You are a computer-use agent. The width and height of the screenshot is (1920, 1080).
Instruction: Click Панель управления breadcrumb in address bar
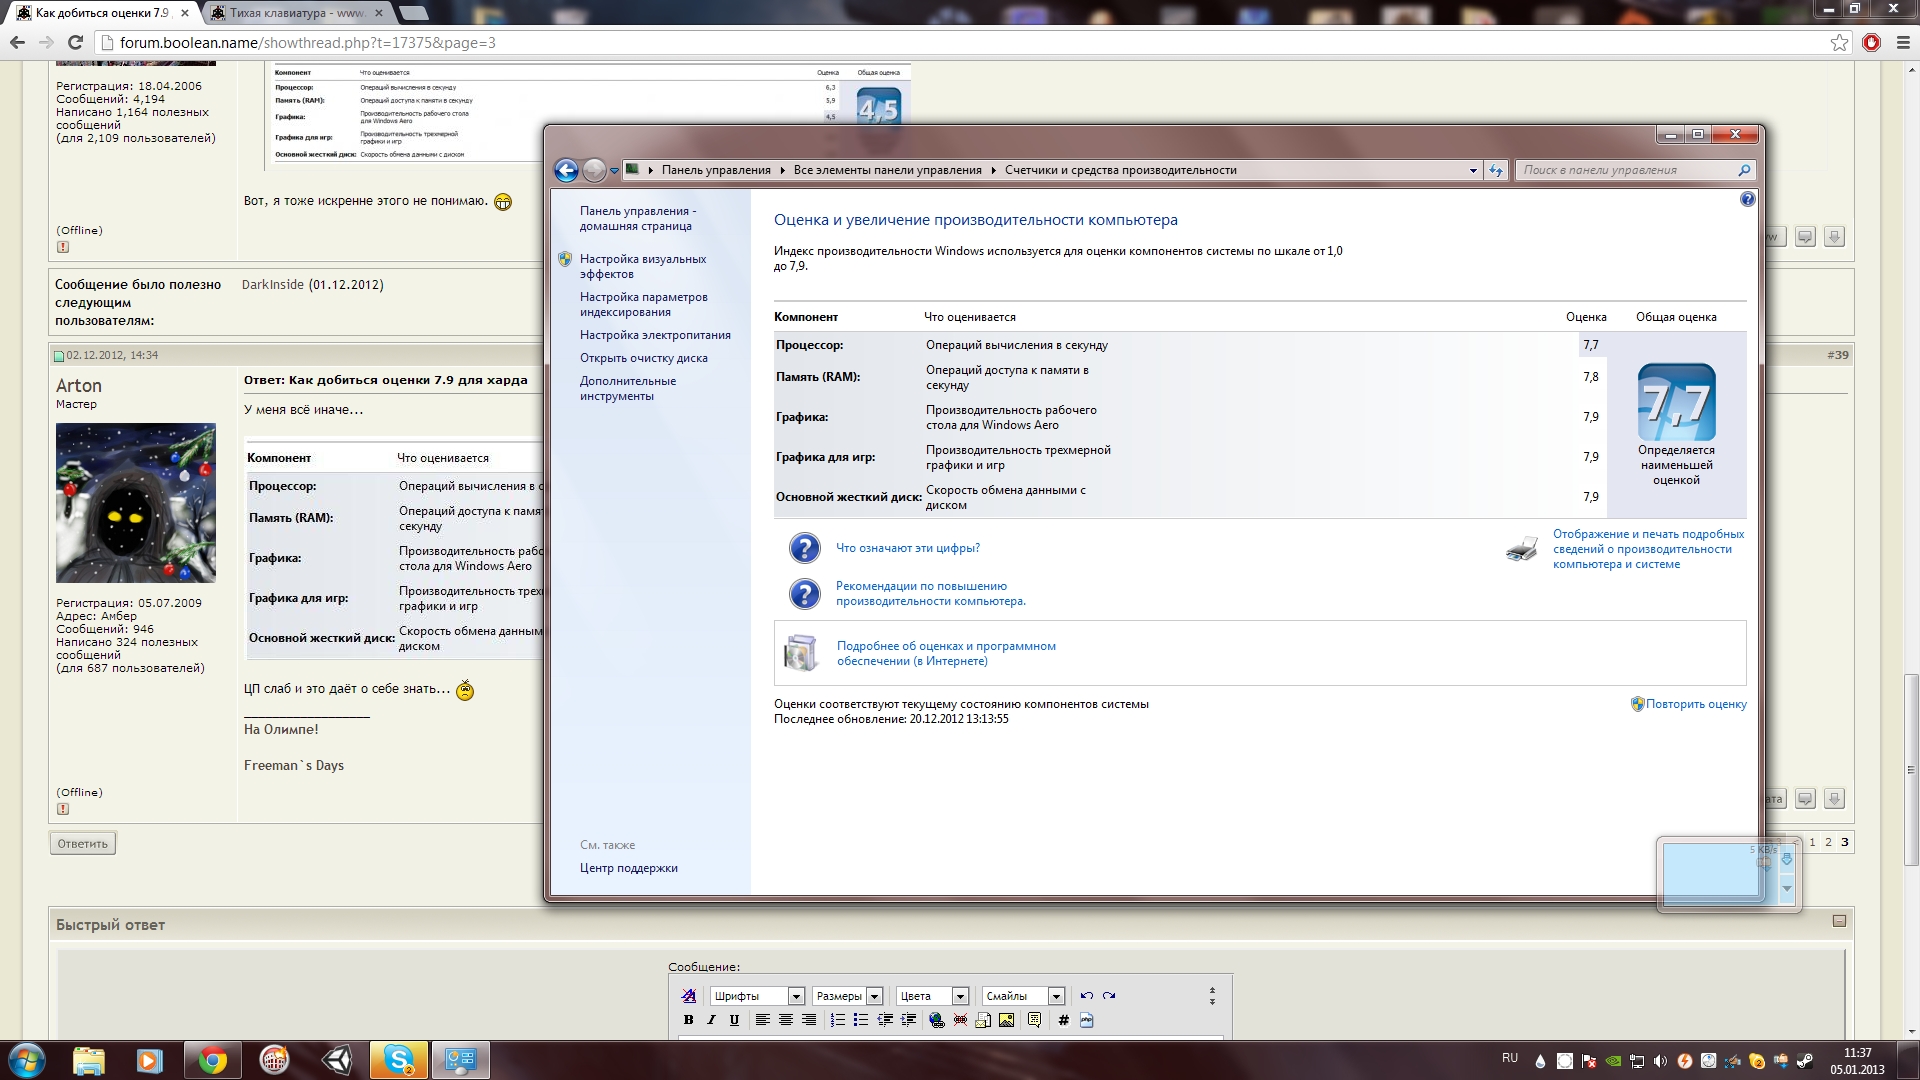coord(715,170)
